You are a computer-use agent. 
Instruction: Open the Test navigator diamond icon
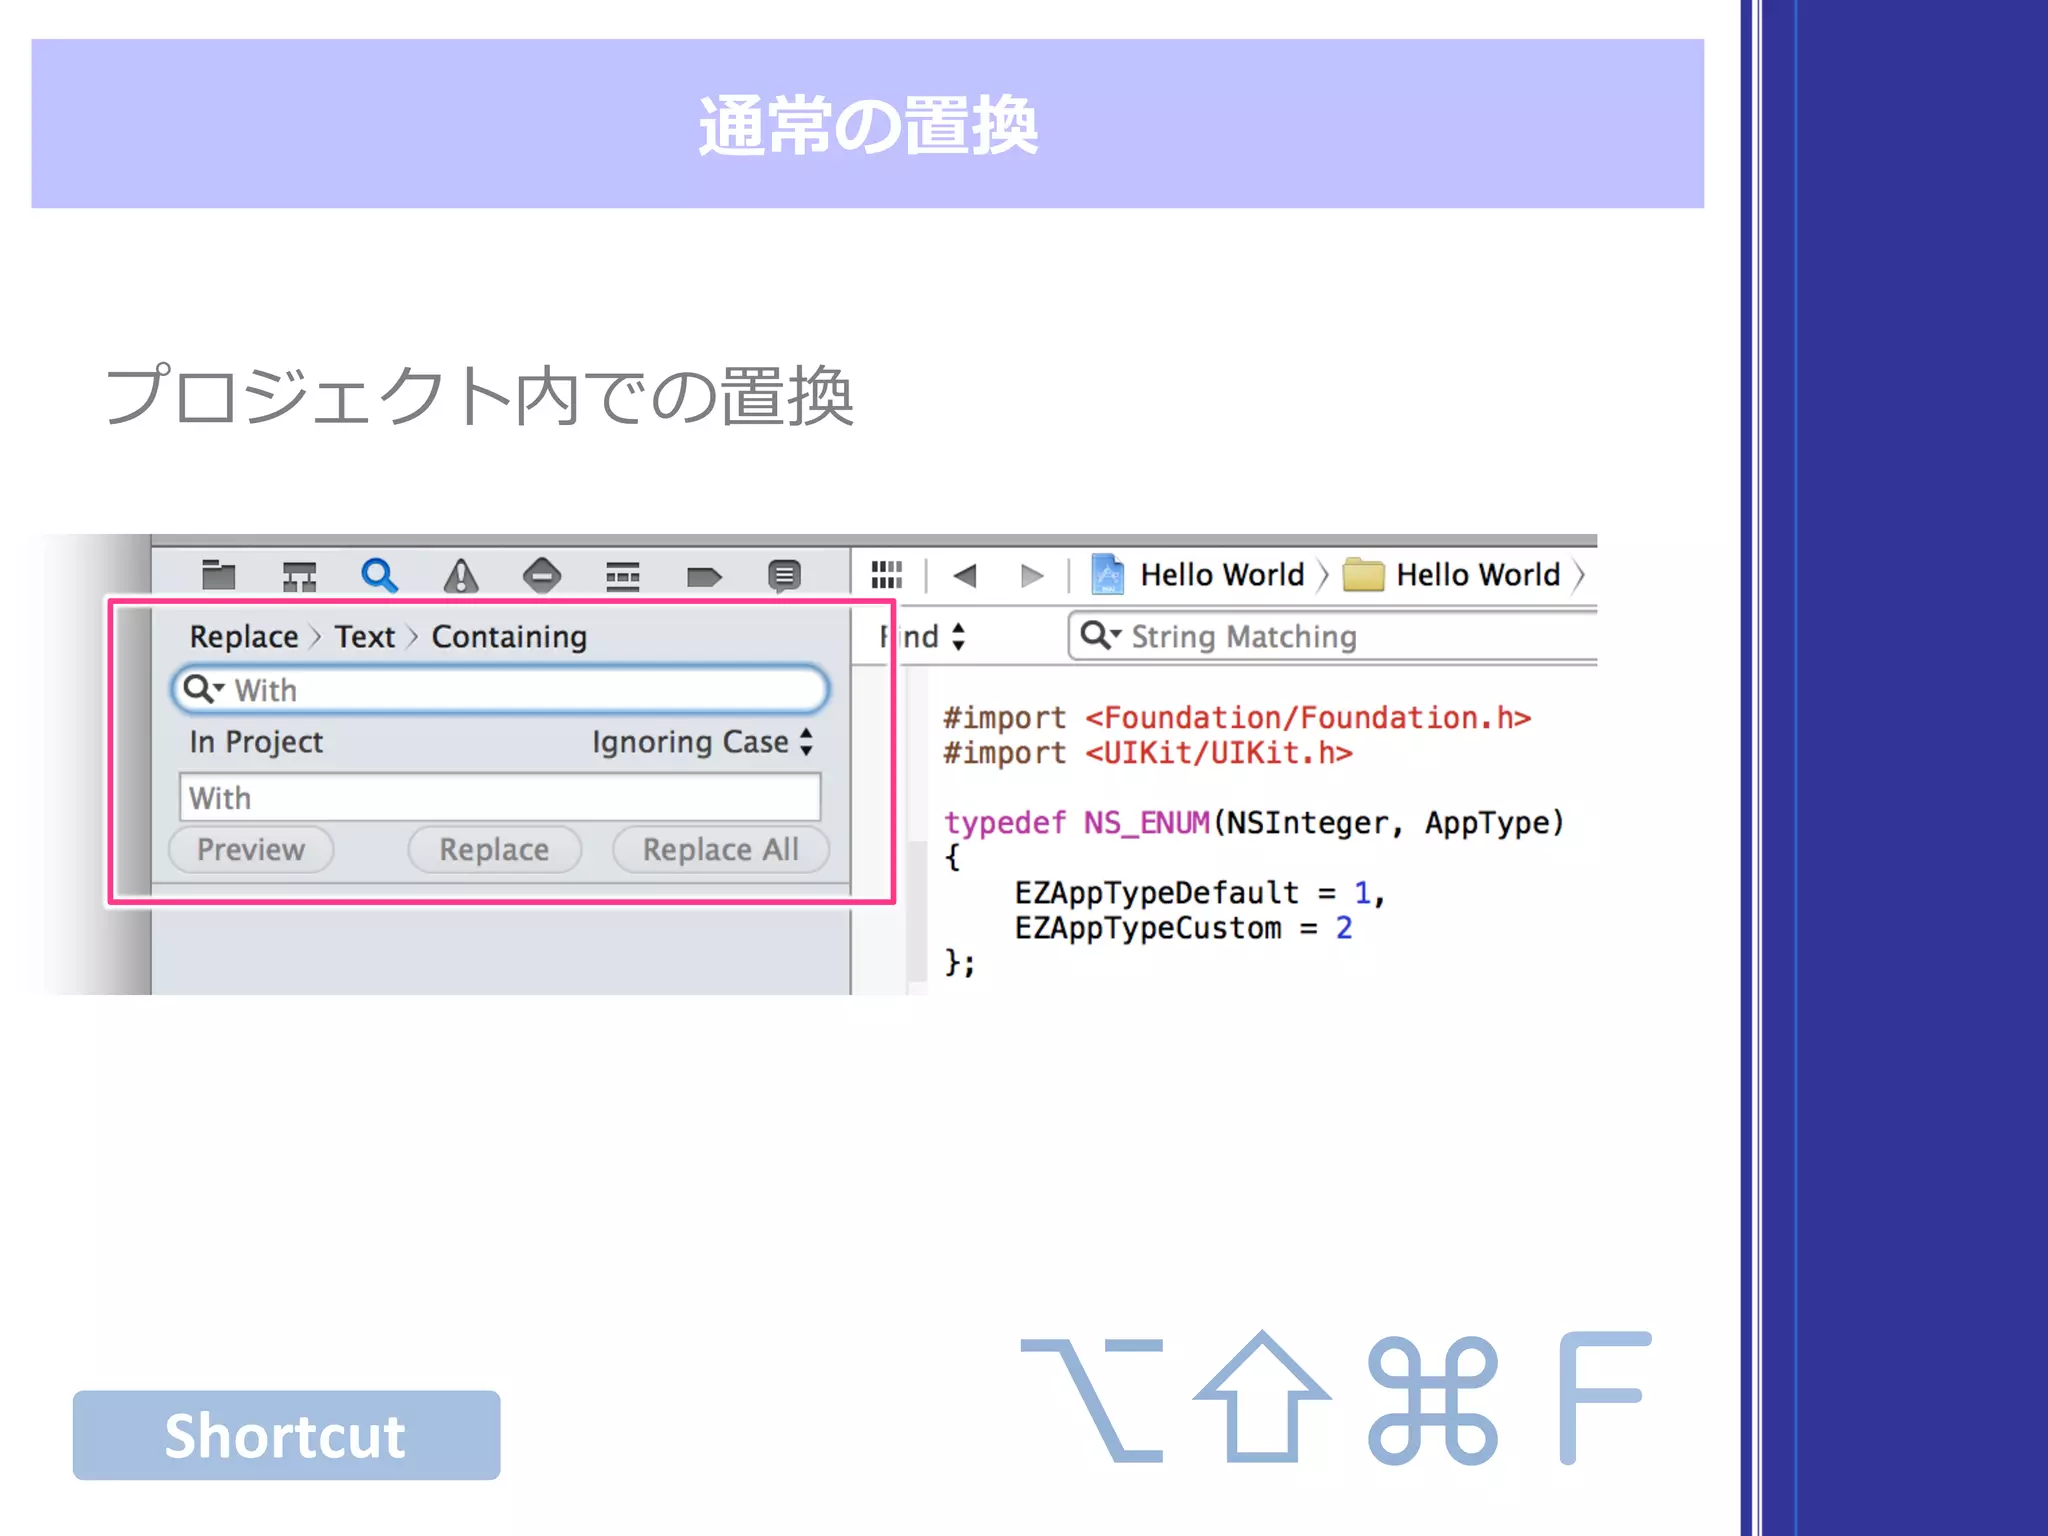click(542, 575)
